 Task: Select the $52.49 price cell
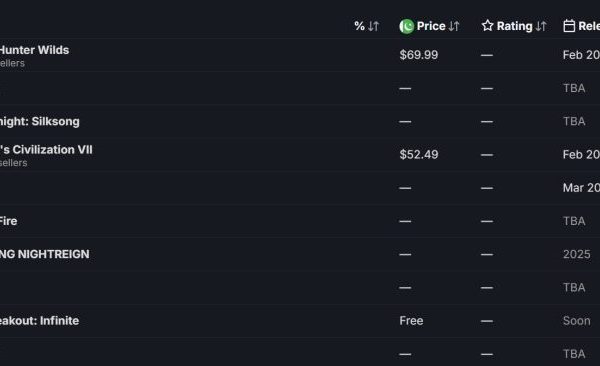[x=419, y=155]
